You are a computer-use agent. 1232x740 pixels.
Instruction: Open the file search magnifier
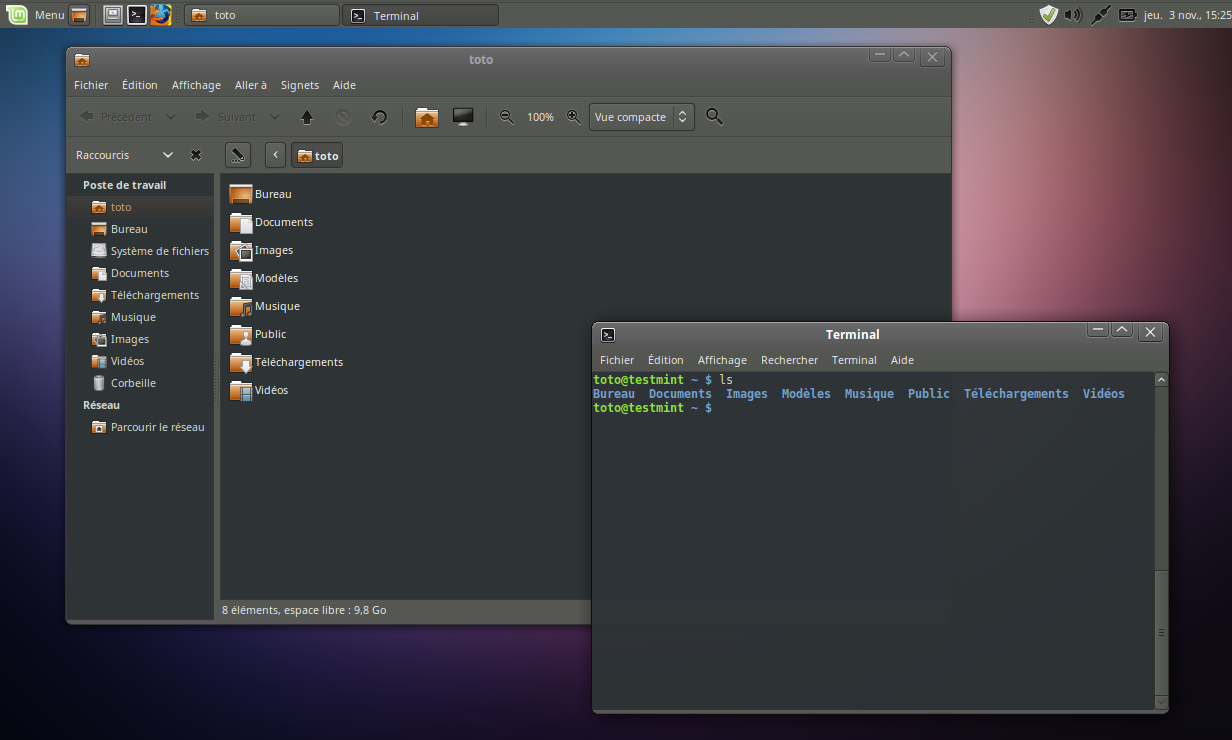coord(714,117)
